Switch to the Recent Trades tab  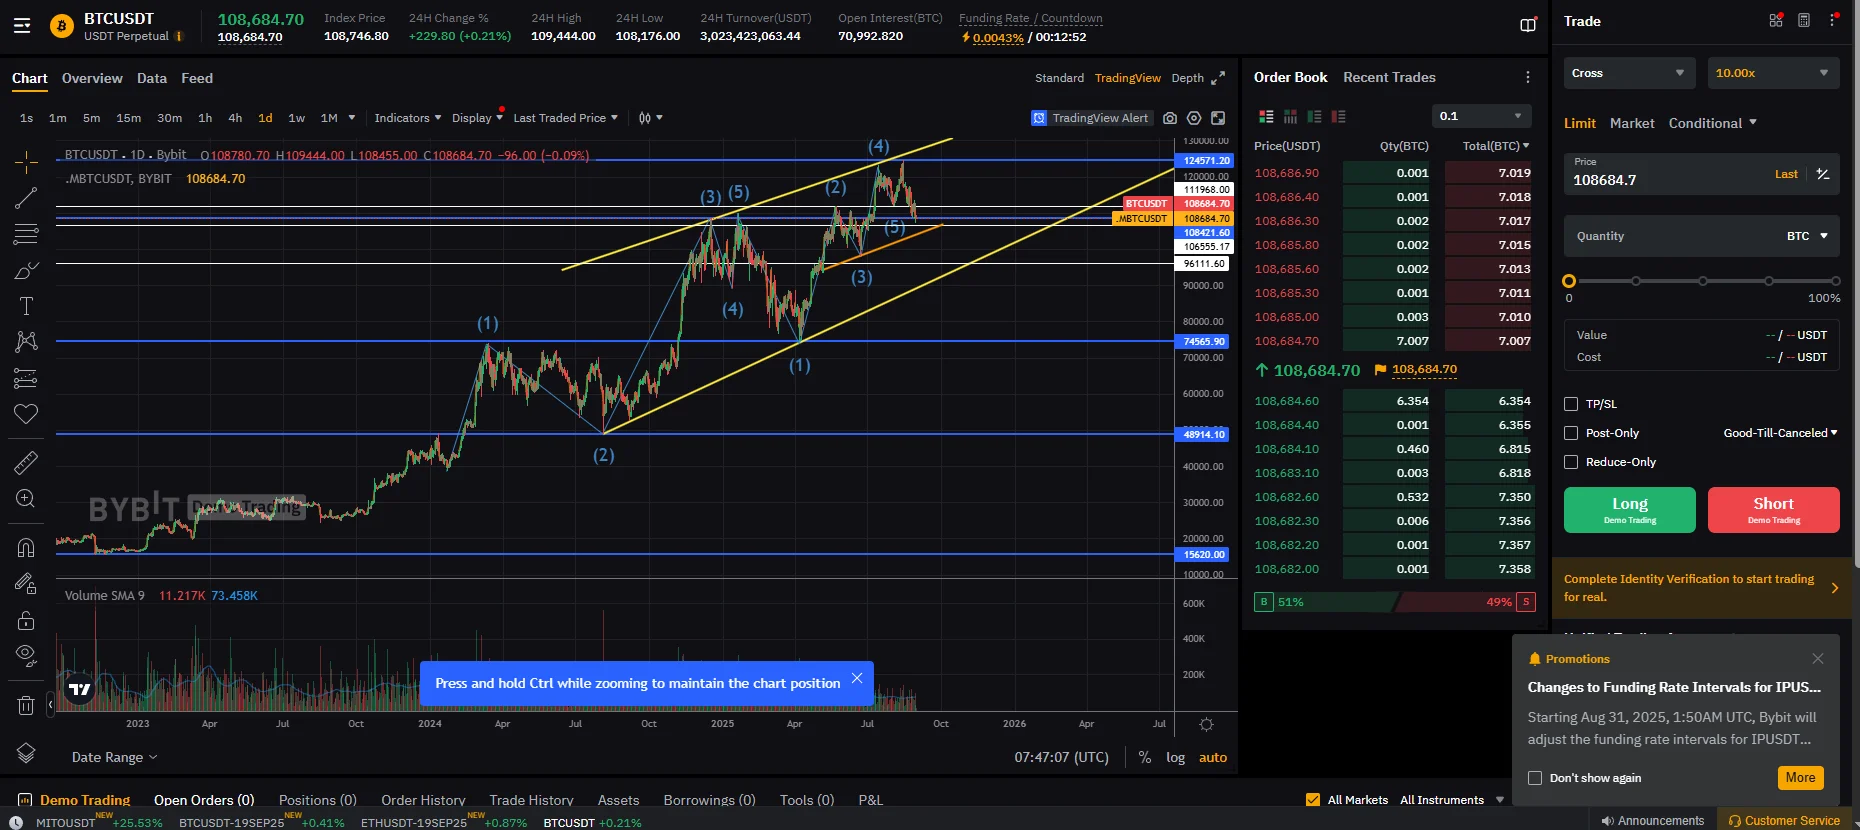(x=1389, y=77)
